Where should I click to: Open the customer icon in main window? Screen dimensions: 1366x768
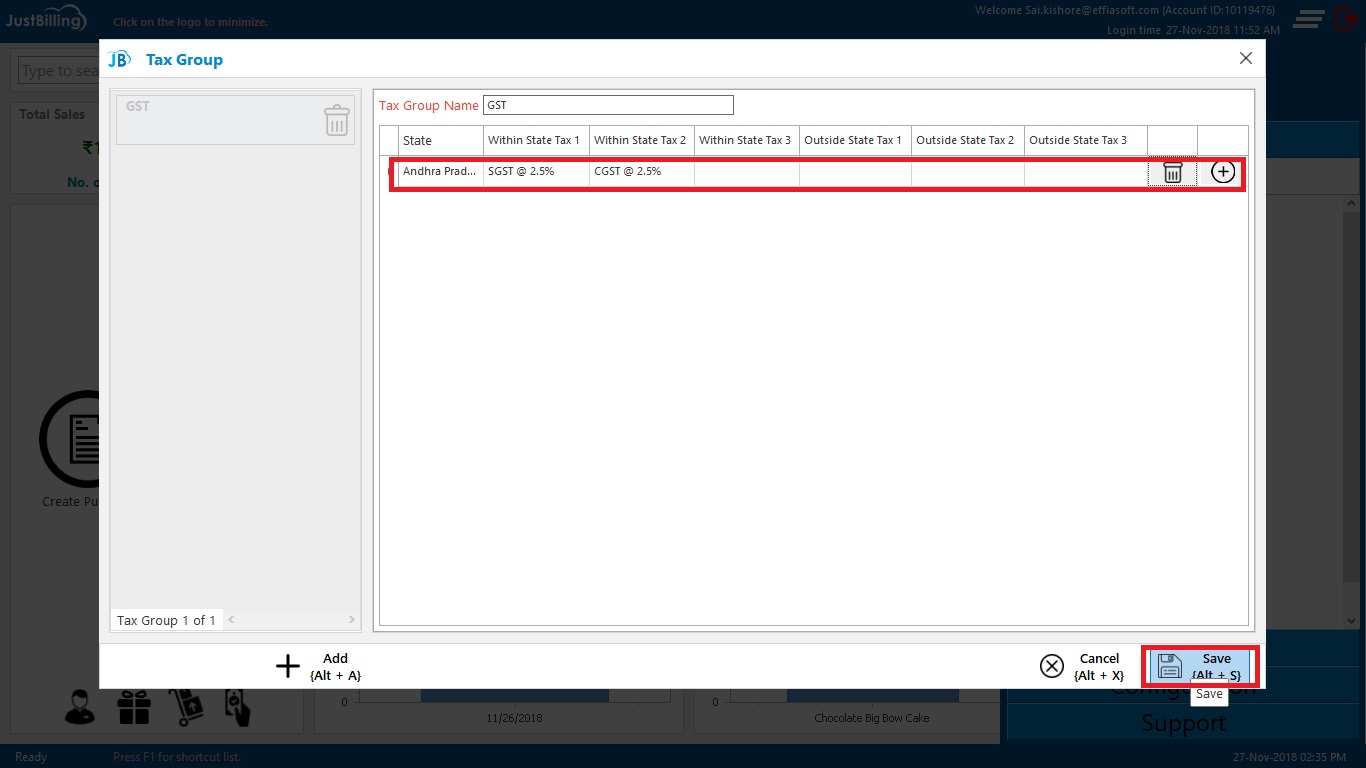[x=80, y=707]
